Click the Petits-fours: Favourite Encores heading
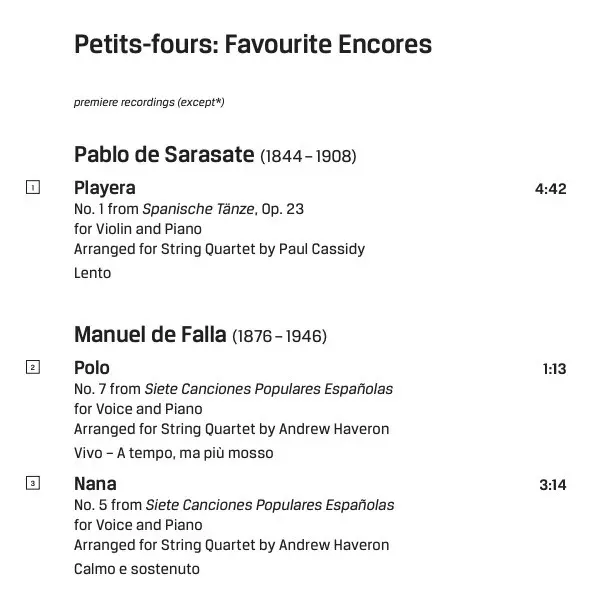 [253, 44]
